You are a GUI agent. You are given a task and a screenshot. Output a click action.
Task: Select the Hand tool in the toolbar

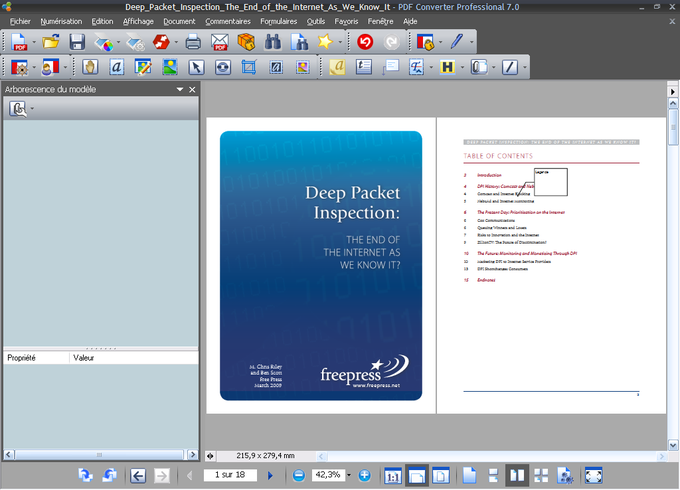click(90, 67)
